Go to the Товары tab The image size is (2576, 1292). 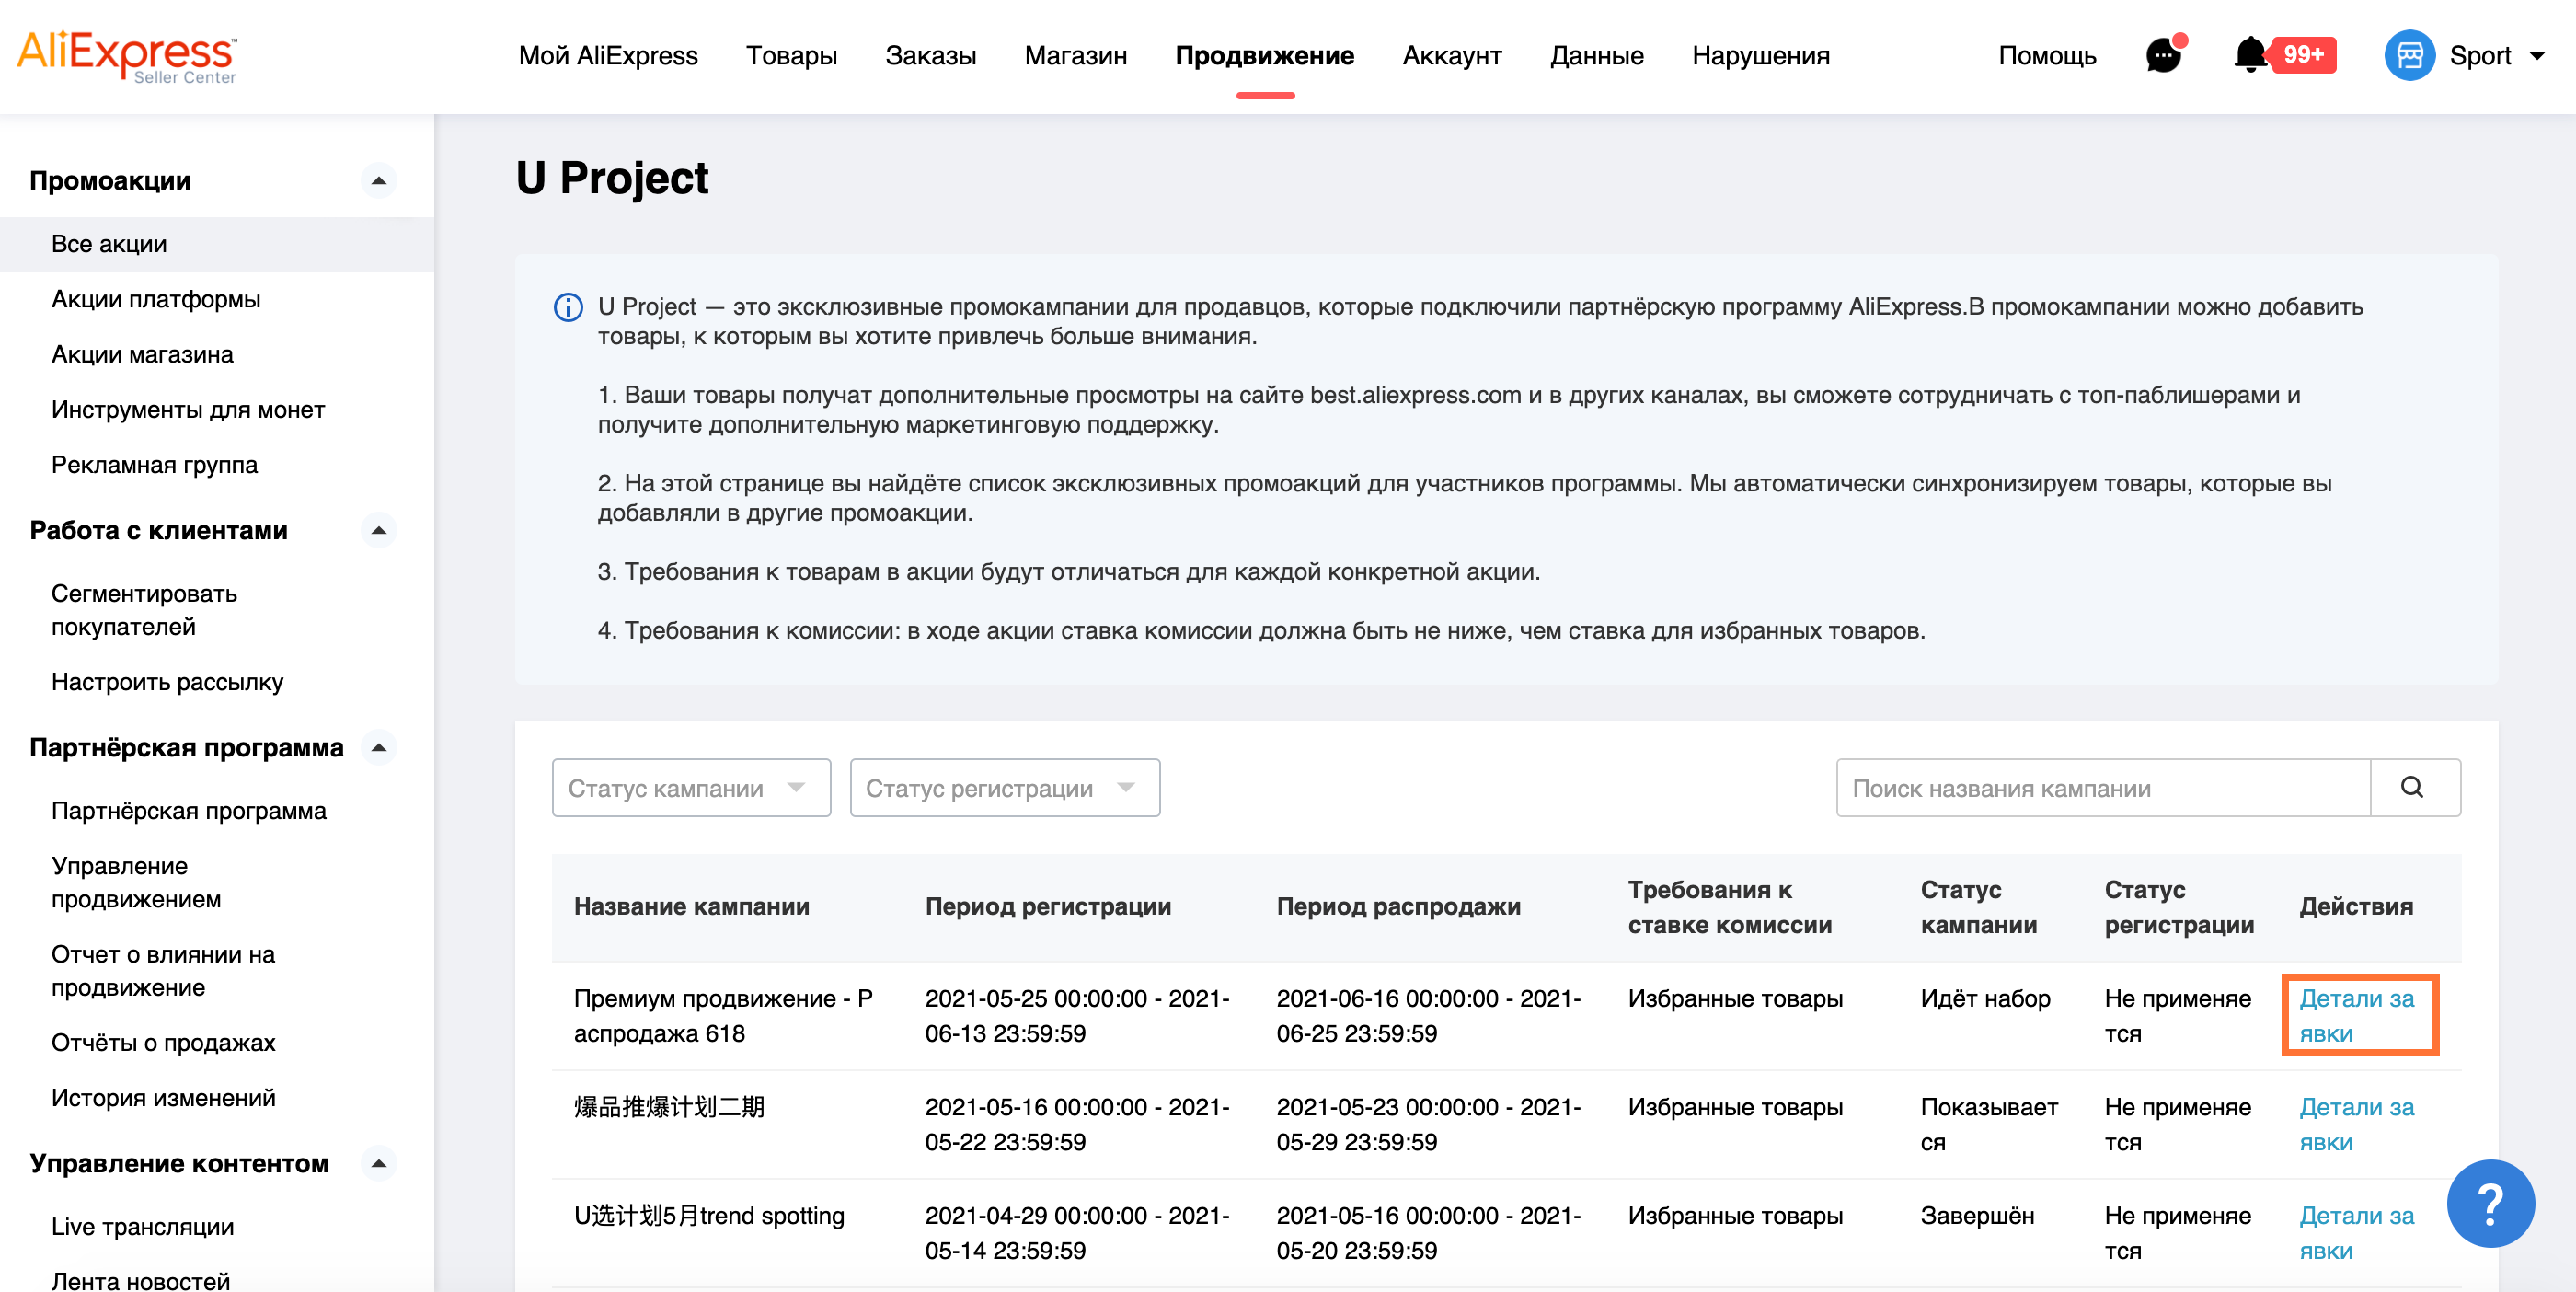pos(791,56)
